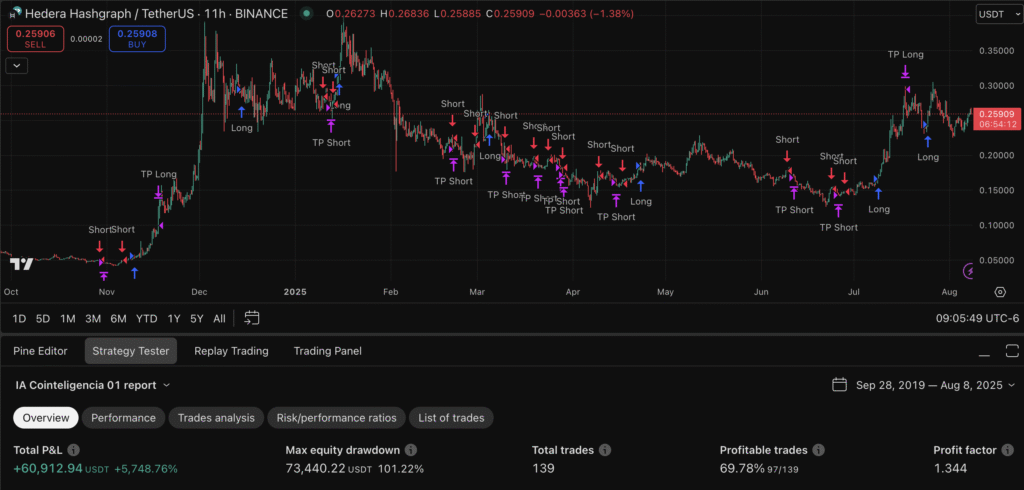Select the 1Y time range

tap(174, 319)
